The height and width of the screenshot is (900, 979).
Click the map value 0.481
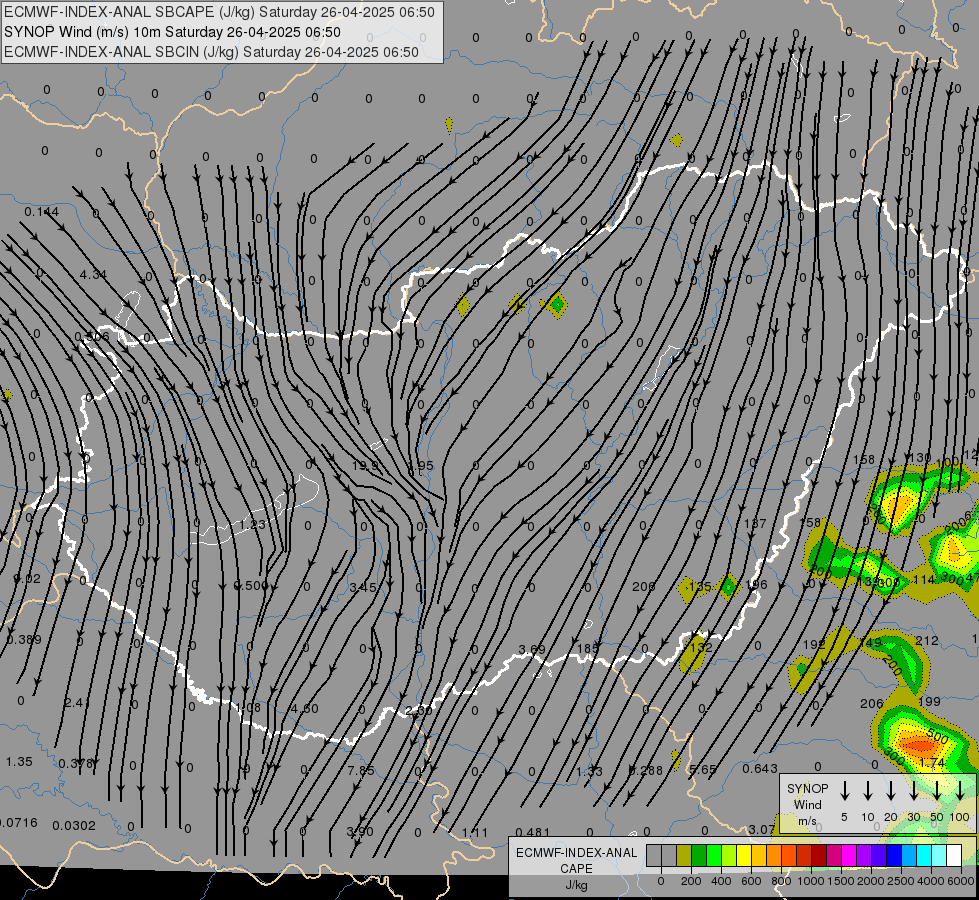point(533,833)
